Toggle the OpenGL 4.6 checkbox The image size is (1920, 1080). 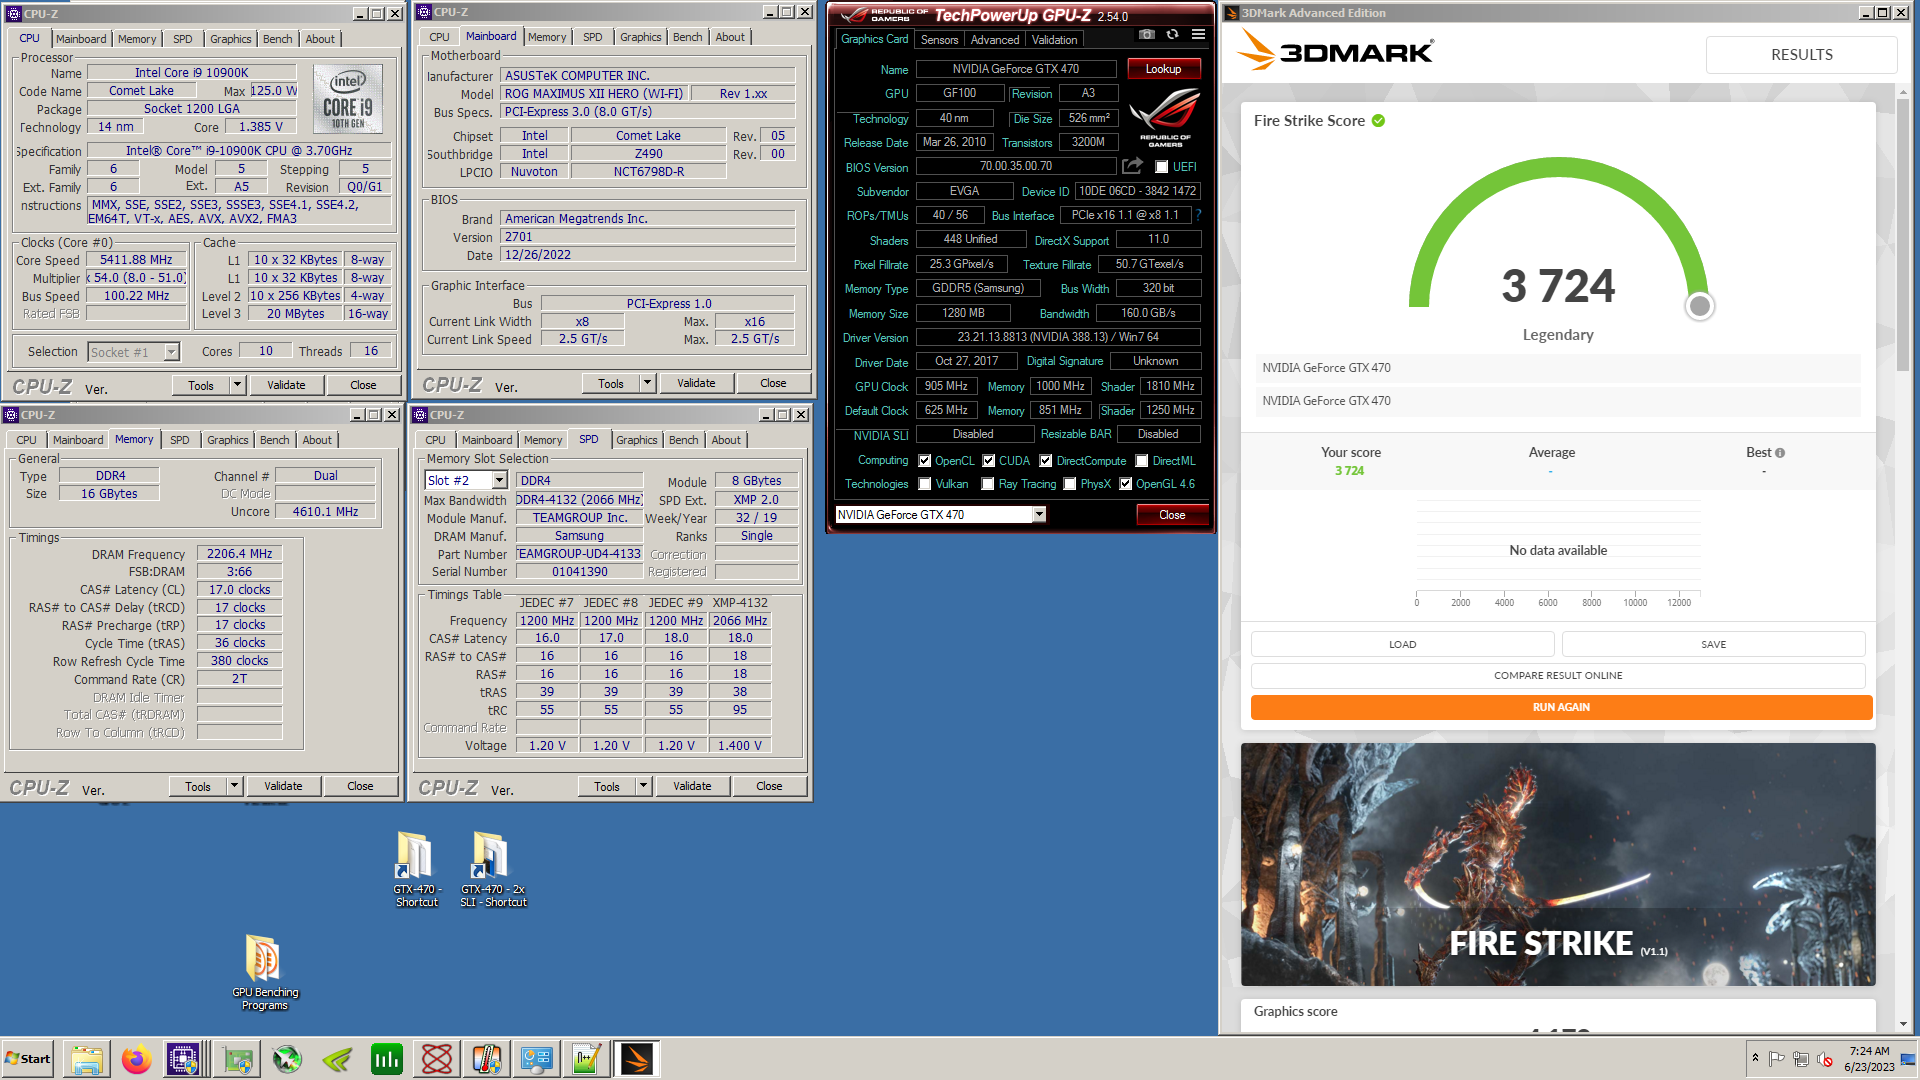click(1126, 484)
